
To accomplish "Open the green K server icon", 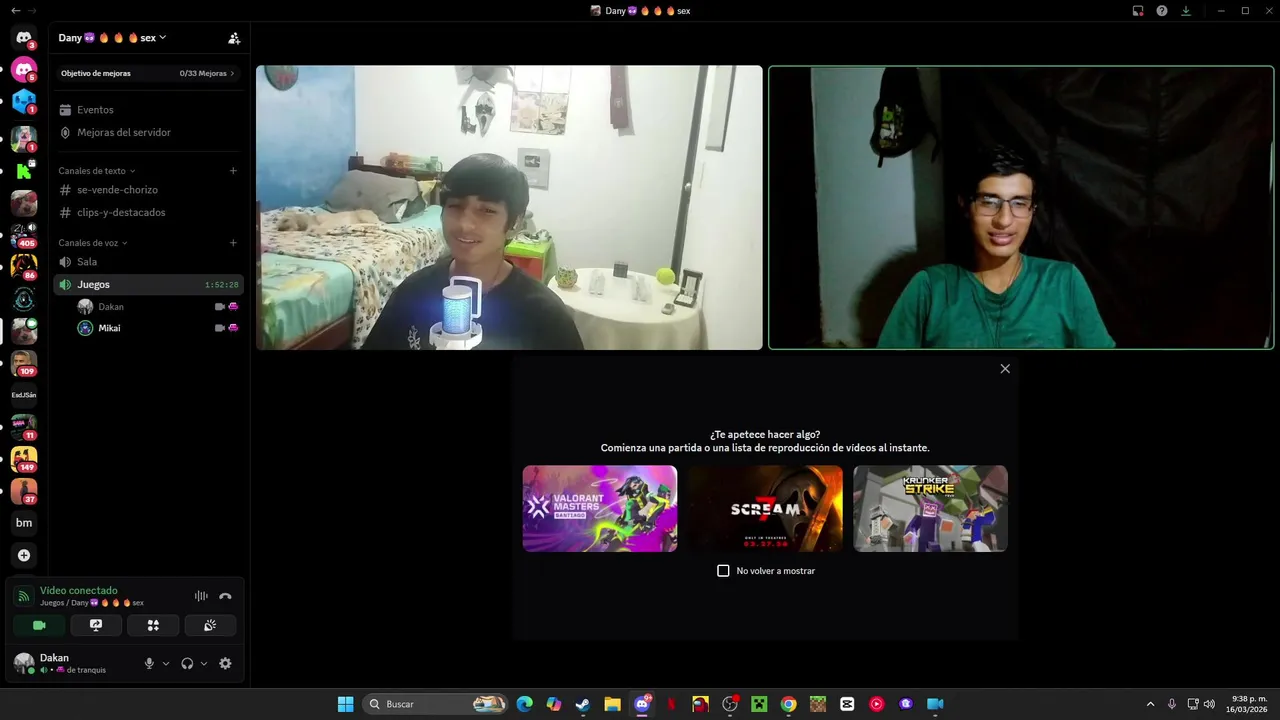I will pyautogui.click(x=24, y=171).
